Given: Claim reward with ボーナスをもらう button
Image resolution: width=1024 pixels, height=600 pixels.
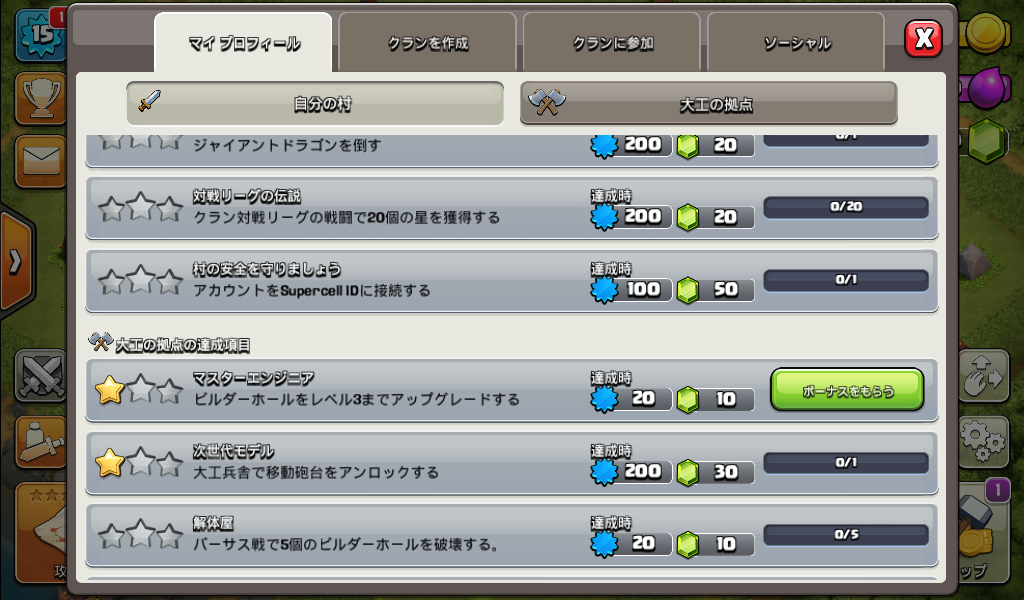Looking at the screenshot, I should coord(847,390).
